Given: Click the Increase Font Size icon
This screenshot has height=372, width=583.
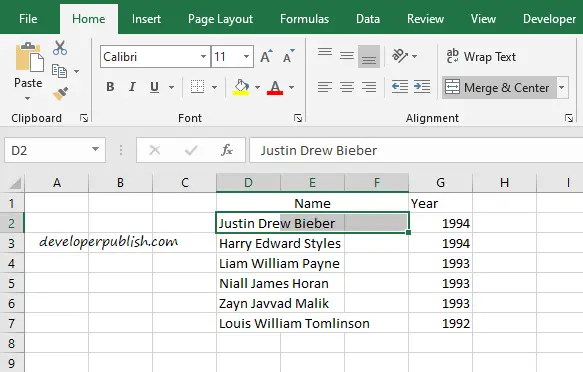Looking at the screenshot, I should 266,56.
